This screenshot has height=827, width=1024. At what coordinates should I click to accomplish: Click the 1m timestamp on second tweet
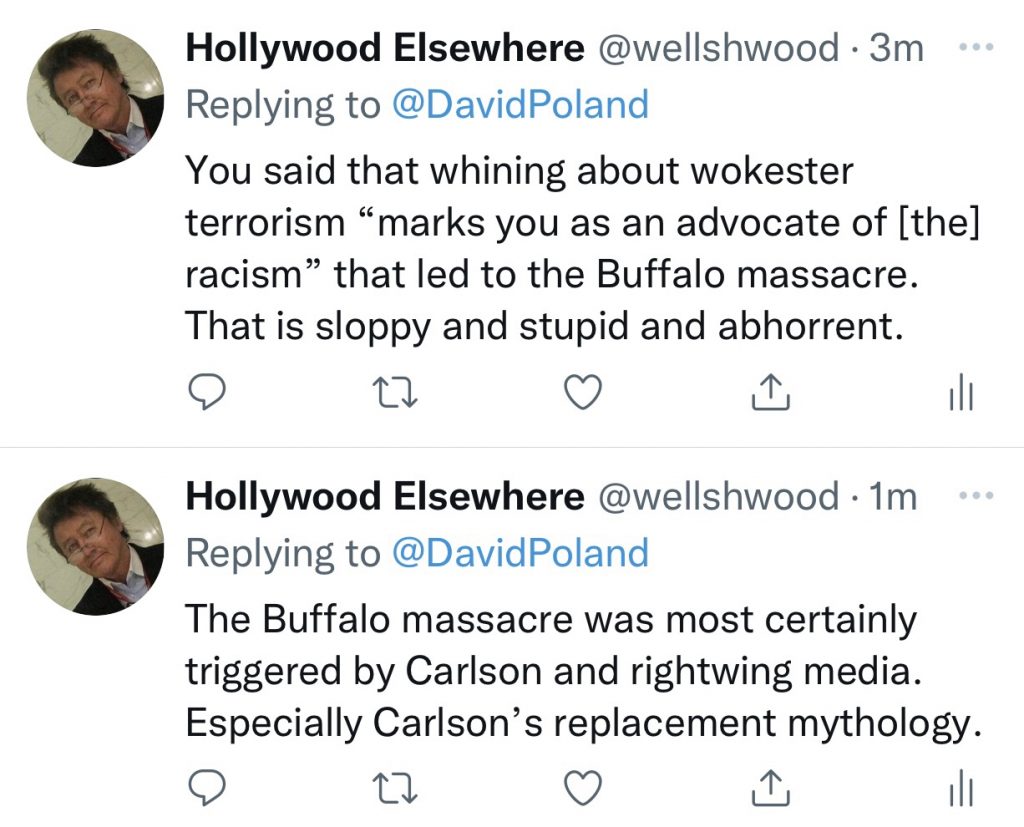(893, 496)
